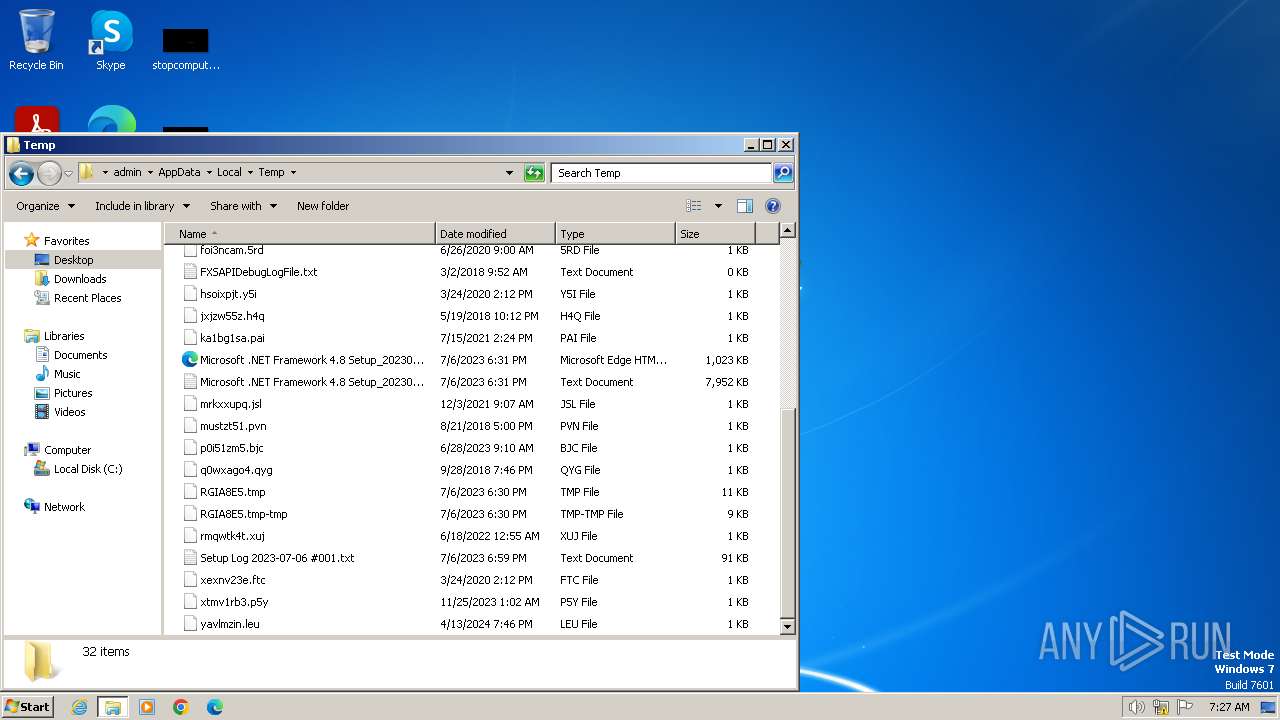
Task: Go back with the Explorer back arrow
Action: [21, 173]
